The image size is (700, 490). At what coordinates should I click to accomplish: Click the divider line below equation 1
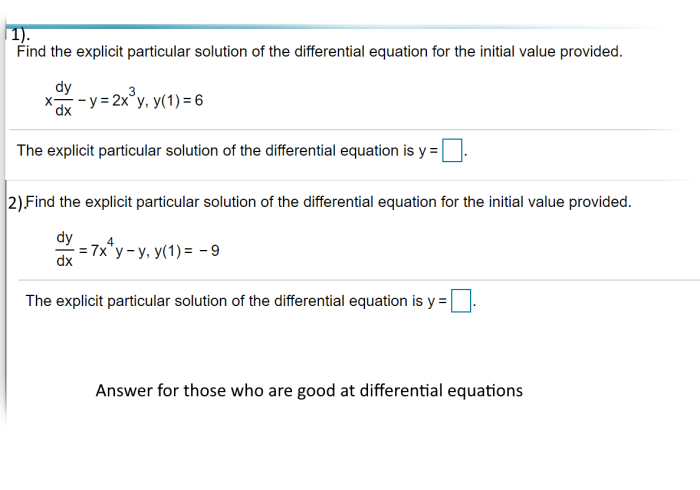(344, 130)
